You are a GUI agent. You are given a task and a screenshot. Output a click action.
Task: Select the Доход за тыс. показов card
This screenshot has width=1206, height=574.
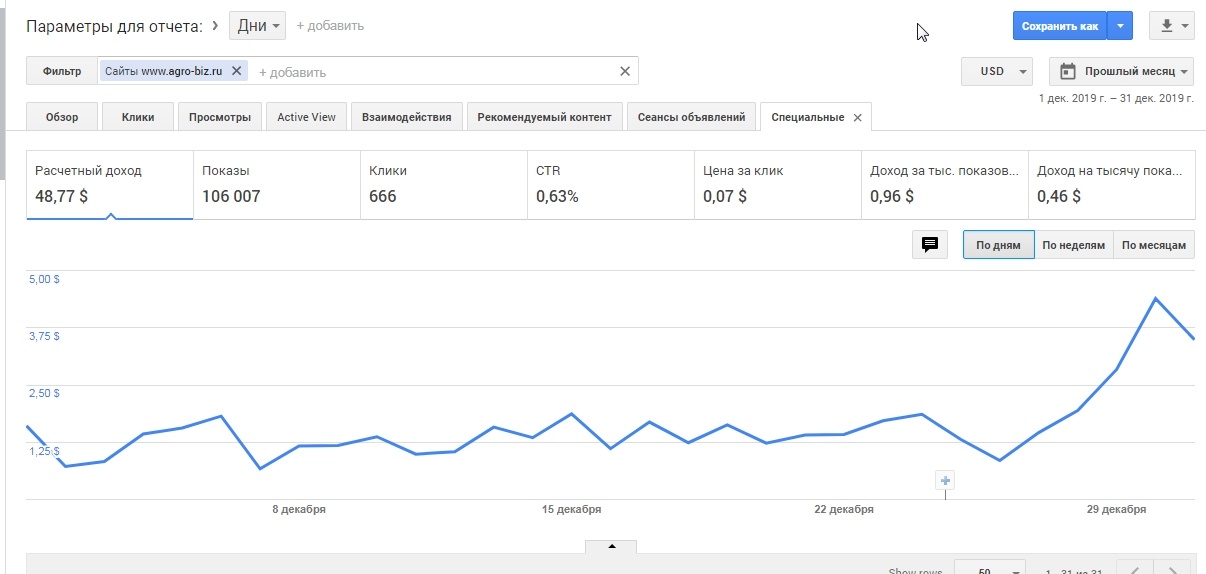[x=944, y=185]
